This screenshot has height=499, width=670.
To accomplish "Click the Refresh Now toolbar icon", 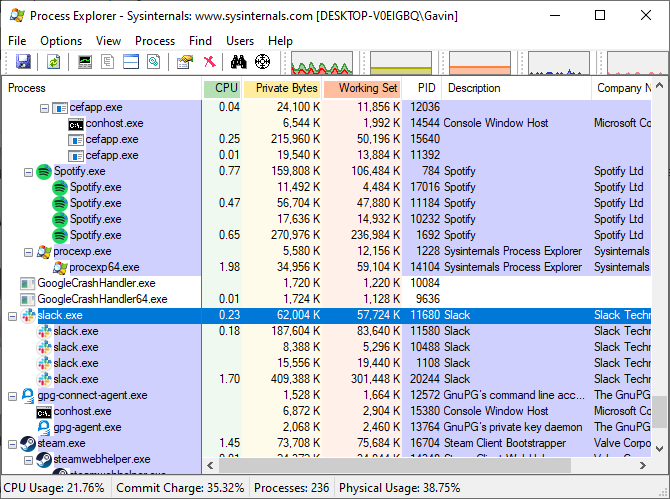I will pyautogui.click(x=53, y=62).
